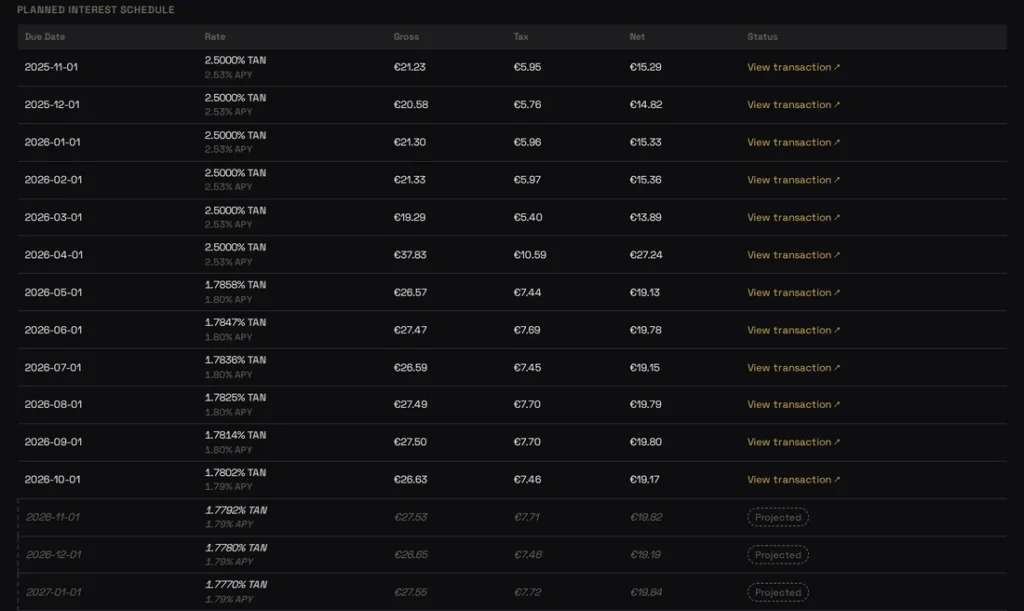Click the Net column header

point(637,37)
